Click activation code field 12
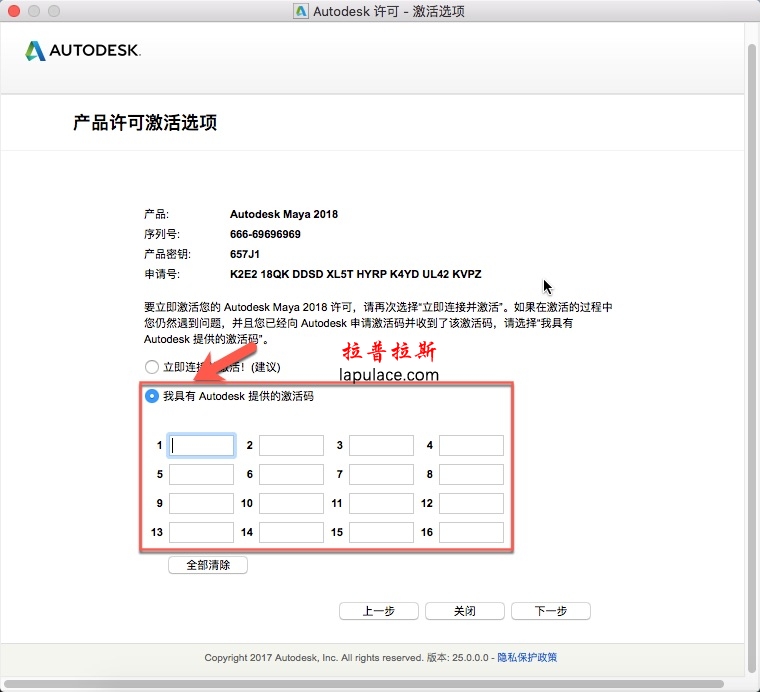 click(x=471, y=503)
